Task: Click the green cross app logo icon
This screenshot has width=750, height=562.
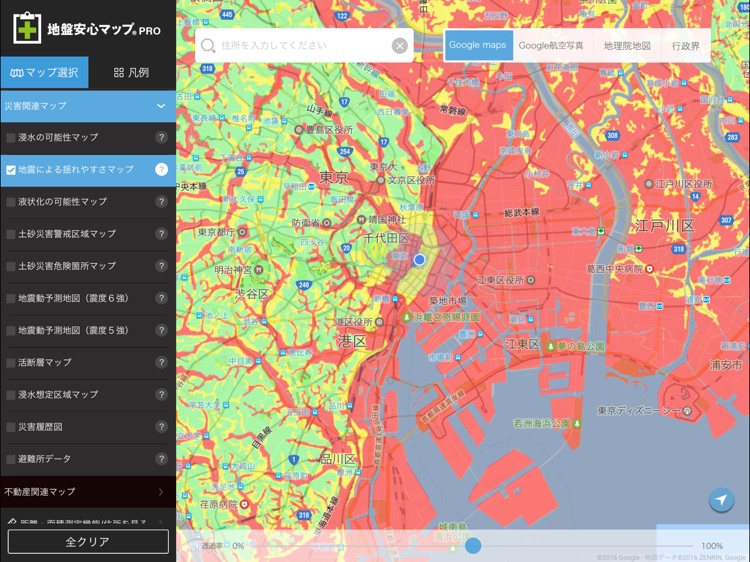Action: point(27,28)
